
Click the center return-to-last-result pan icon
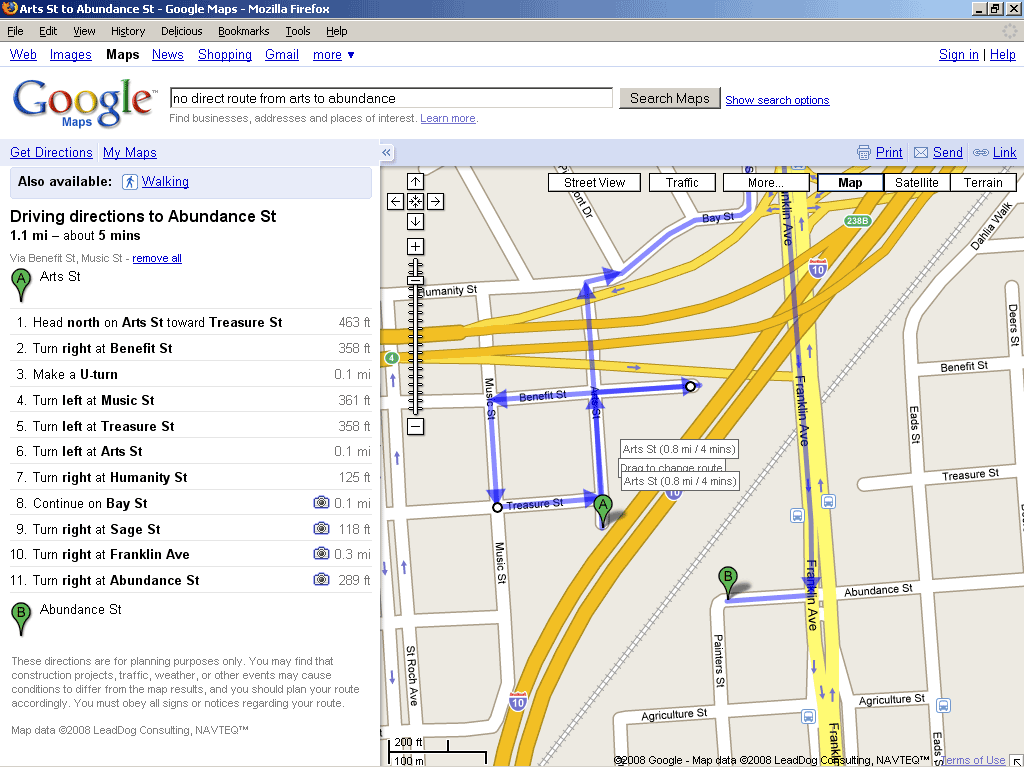[415, 201]
